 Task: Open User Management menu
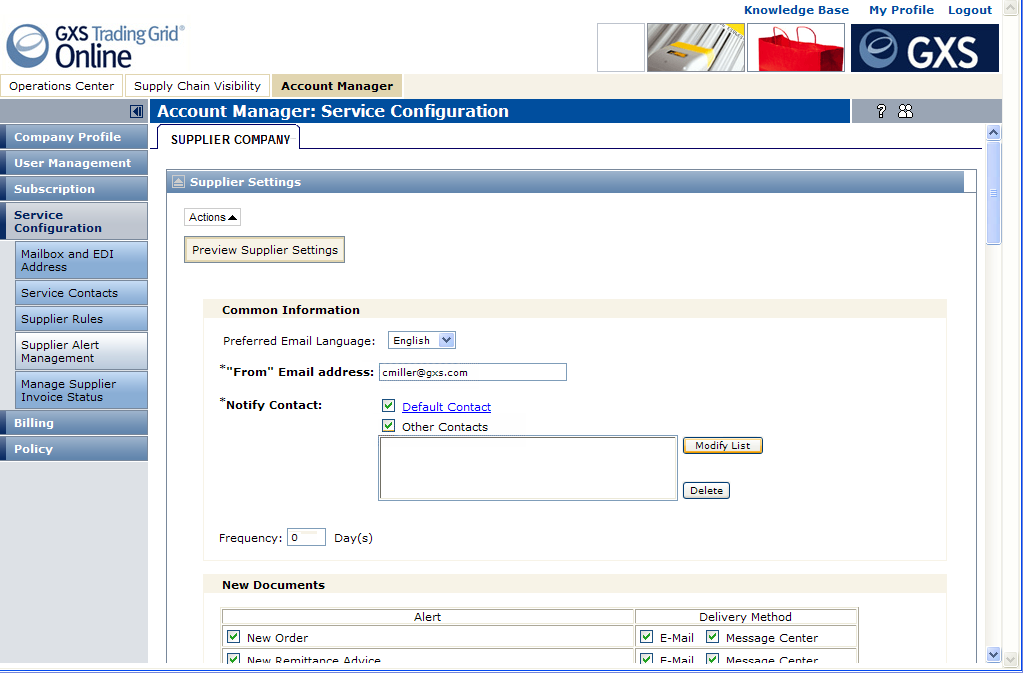[x=74, y=163]
